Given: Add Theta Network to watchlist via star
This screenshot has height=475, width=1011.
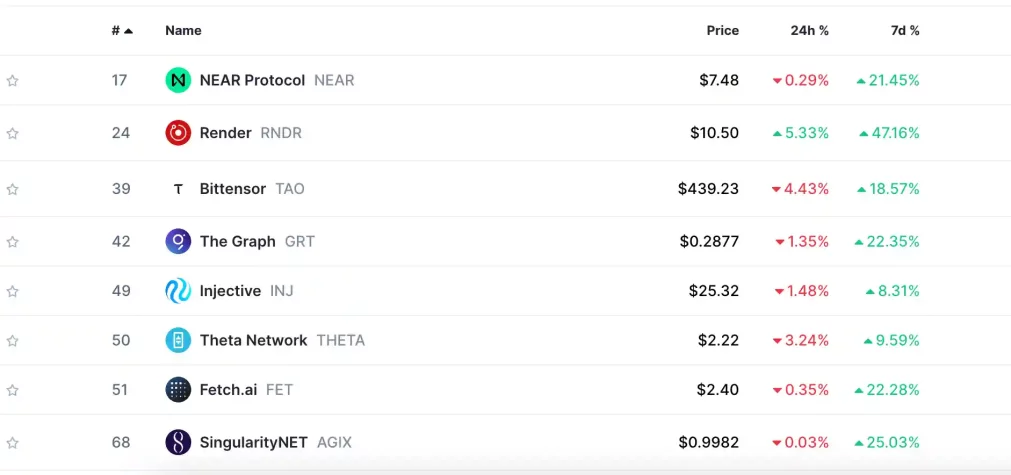Looking at the screenshot, I should (13, 341).
